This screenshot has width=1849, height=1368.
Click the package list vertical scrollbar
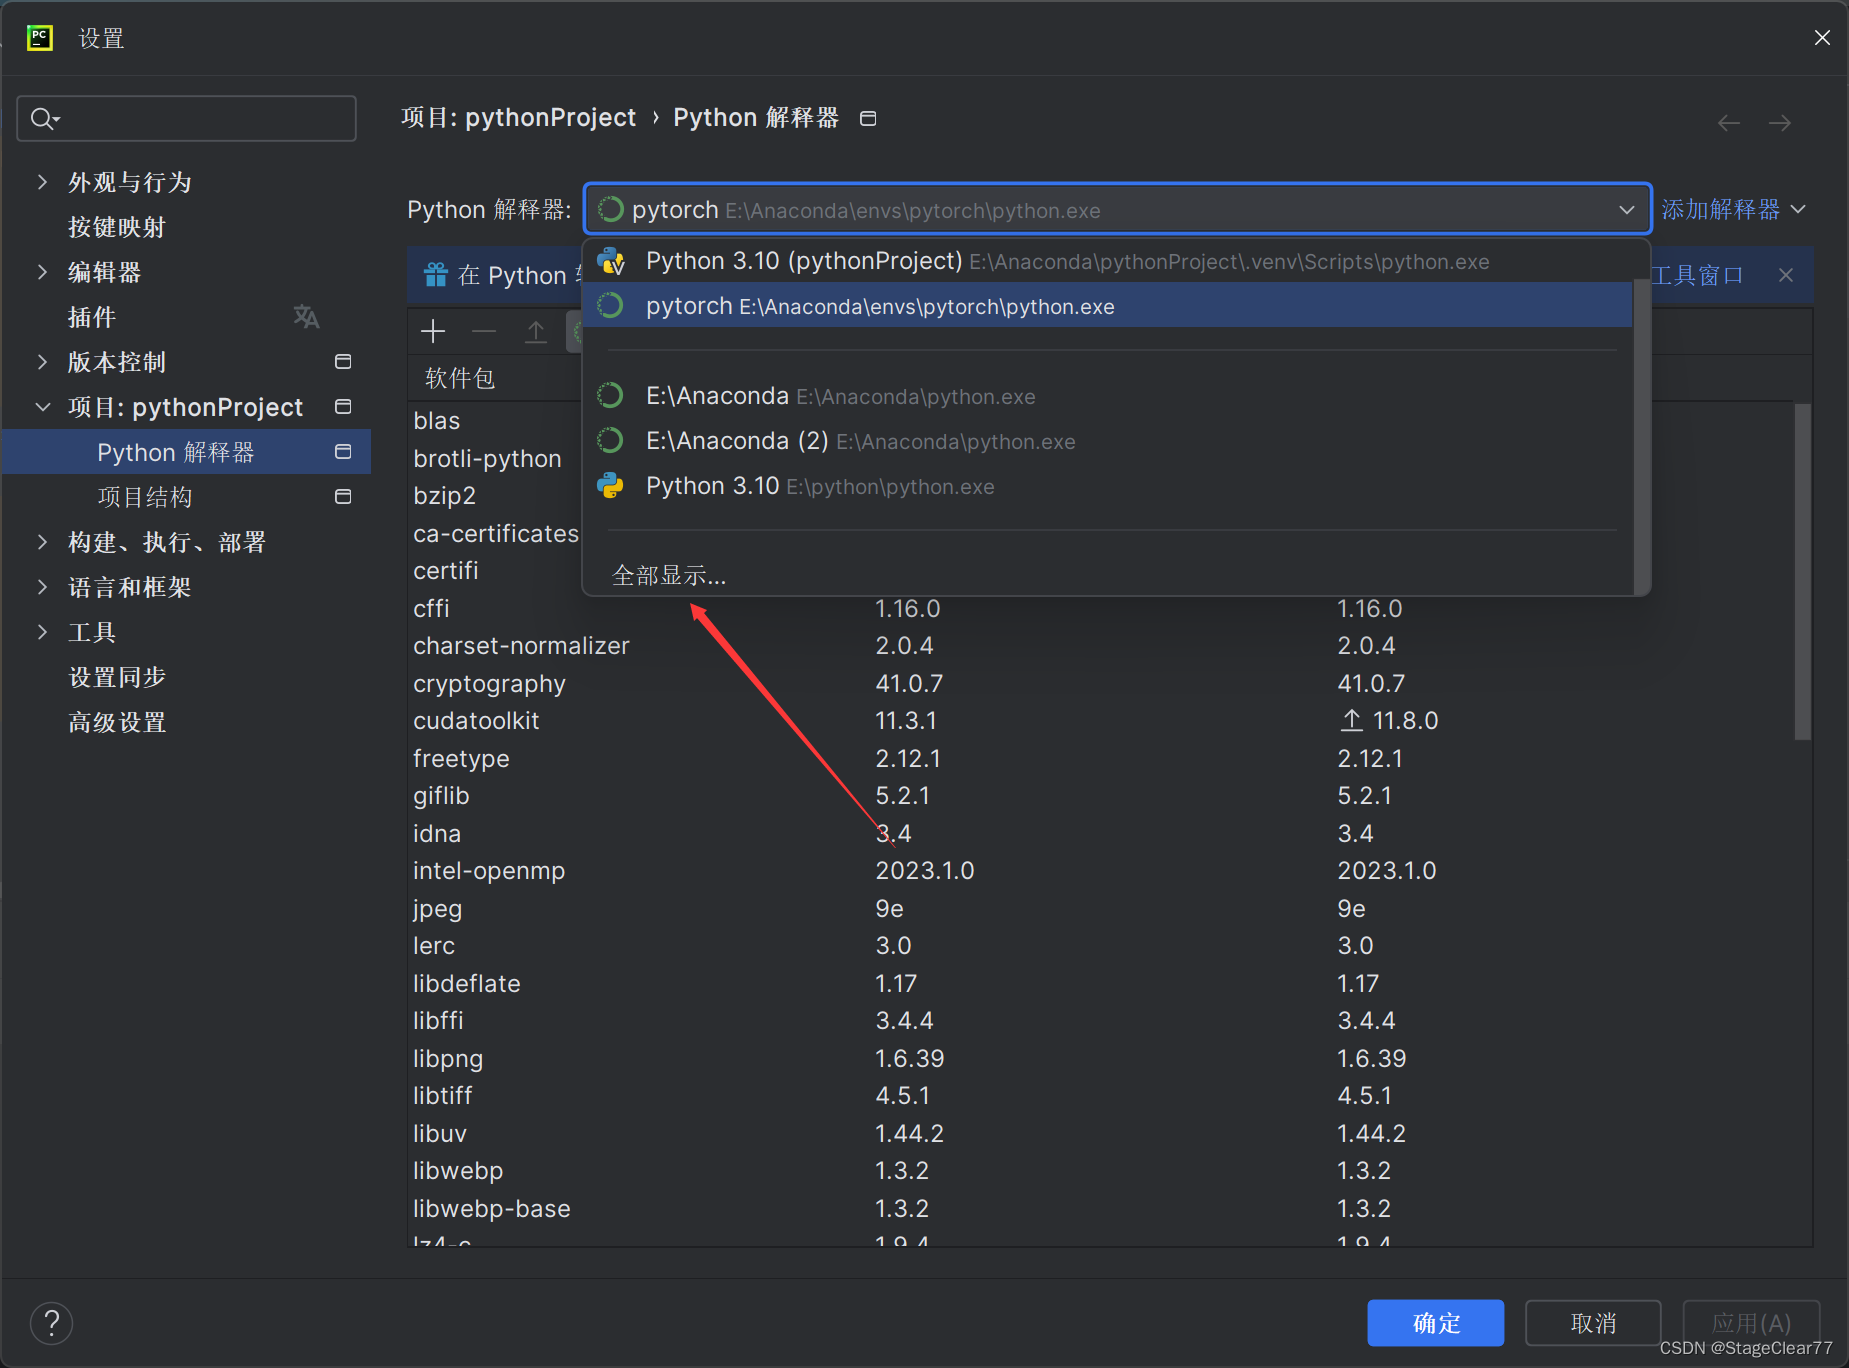1802,570
